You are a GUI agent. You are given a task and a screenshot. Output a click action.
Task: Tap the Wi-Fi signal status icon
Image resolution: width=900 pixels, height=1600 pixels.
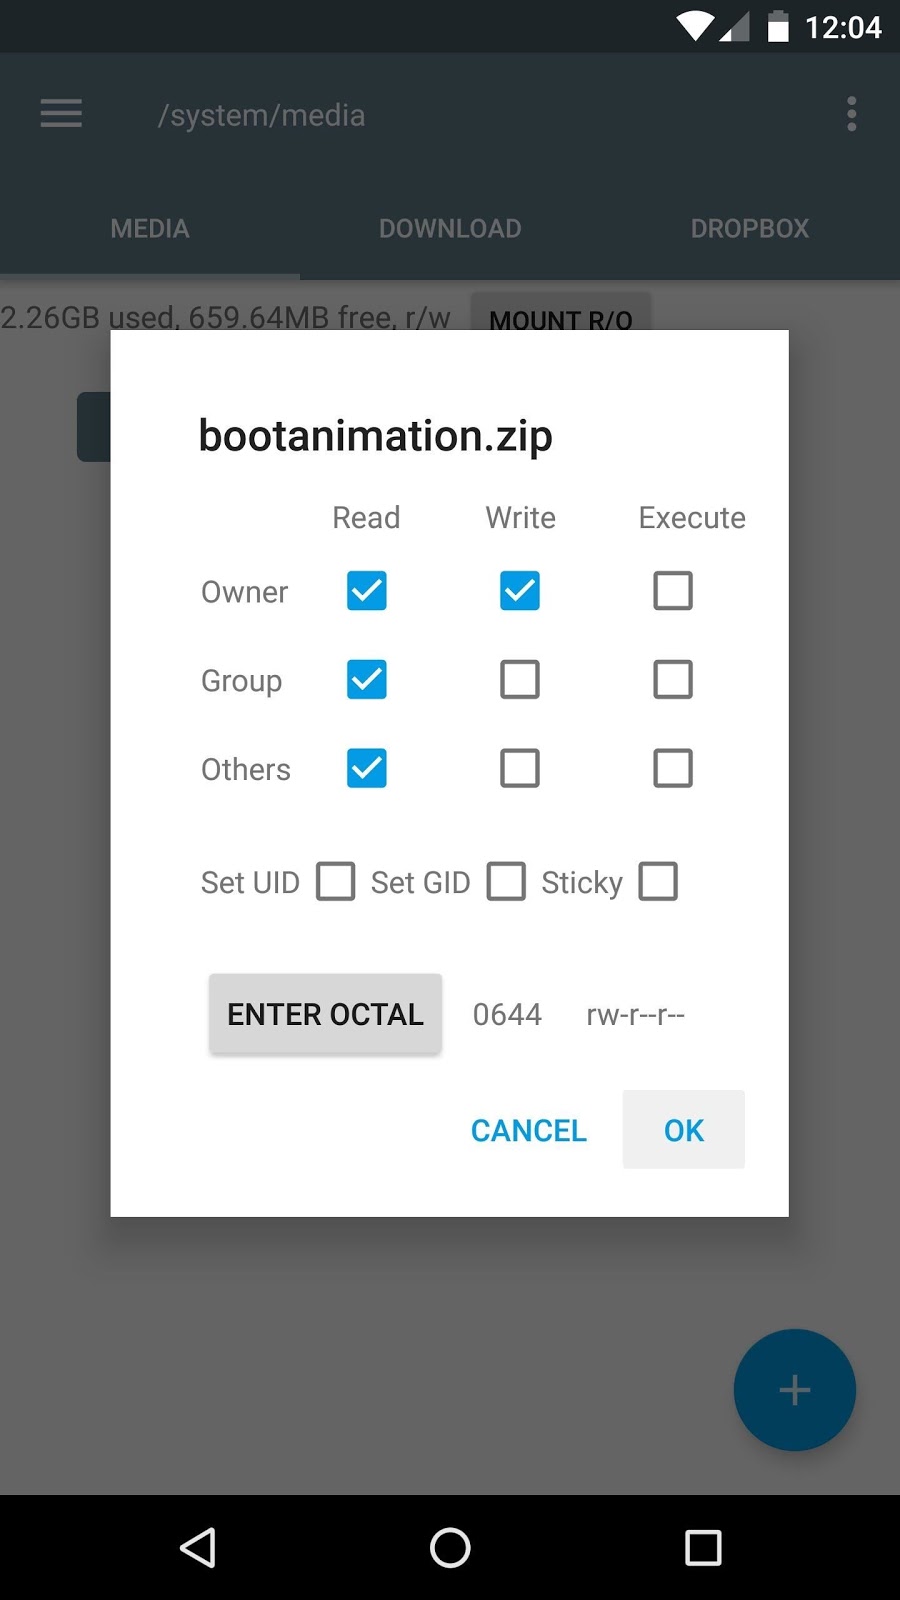[694, 26]
